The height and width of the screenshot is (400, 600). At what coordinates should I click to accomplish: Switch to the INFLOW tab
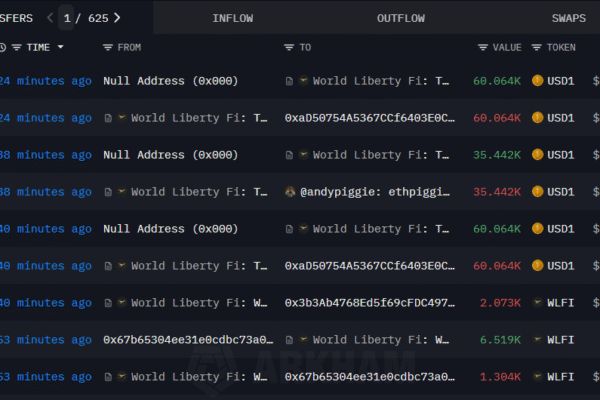click(x=234, y=18)
